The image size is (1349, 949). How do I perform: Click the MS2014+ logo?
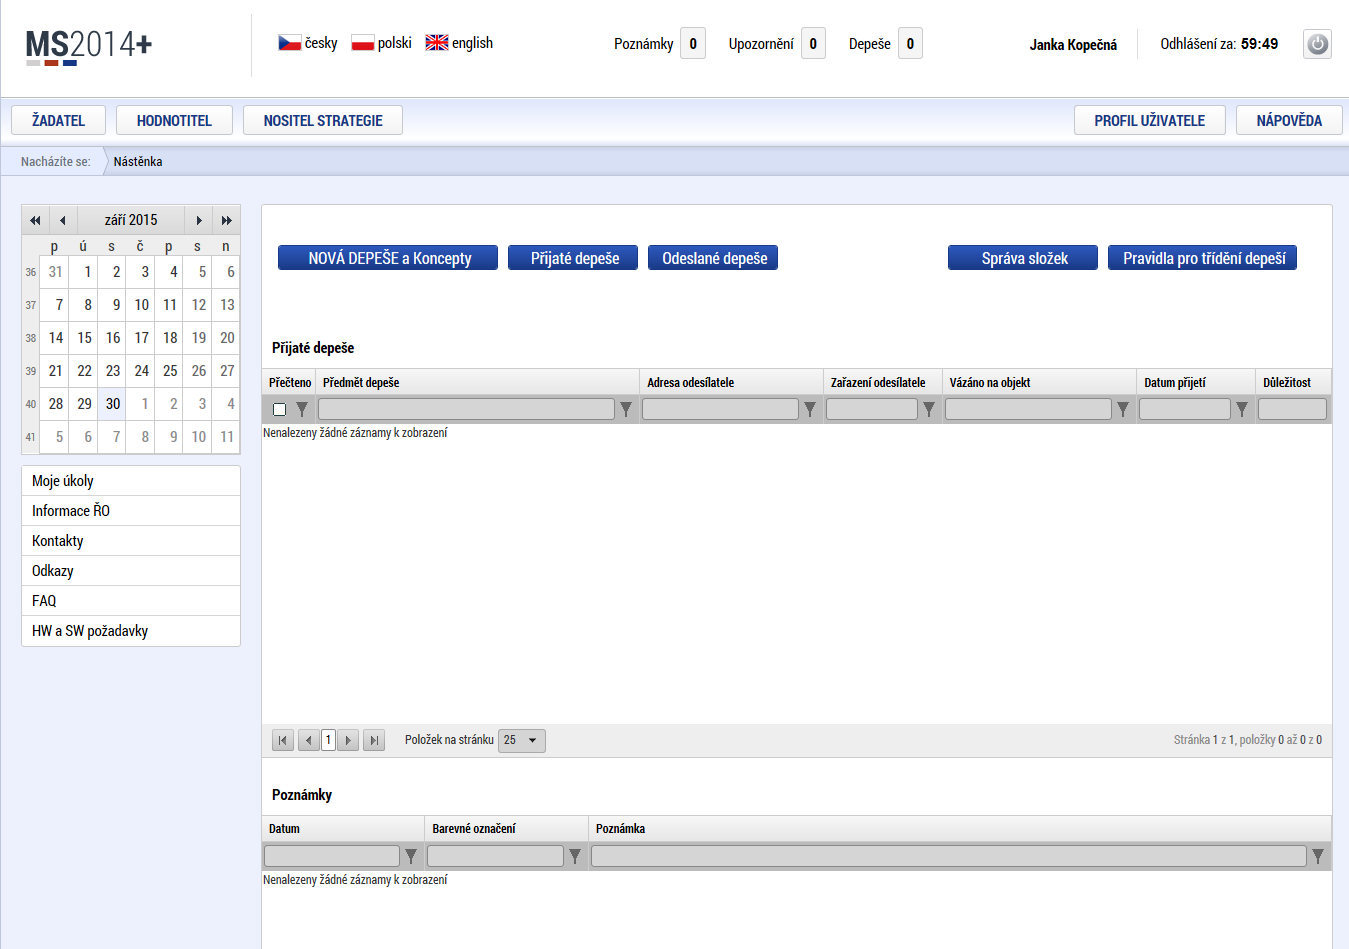[88, 46]
